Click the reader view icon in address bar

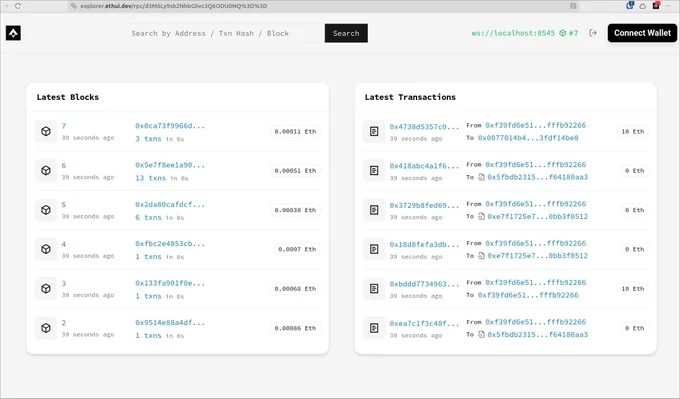pos(573,6)
